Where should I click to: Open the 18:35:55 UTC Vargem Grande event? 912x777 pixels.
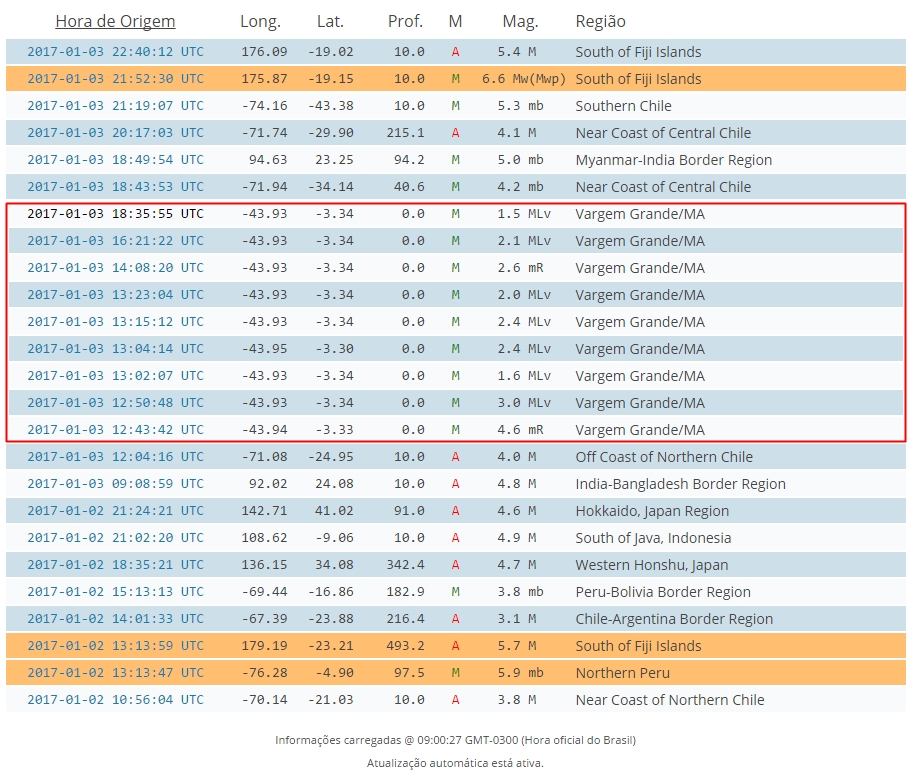tap(115, 213)
